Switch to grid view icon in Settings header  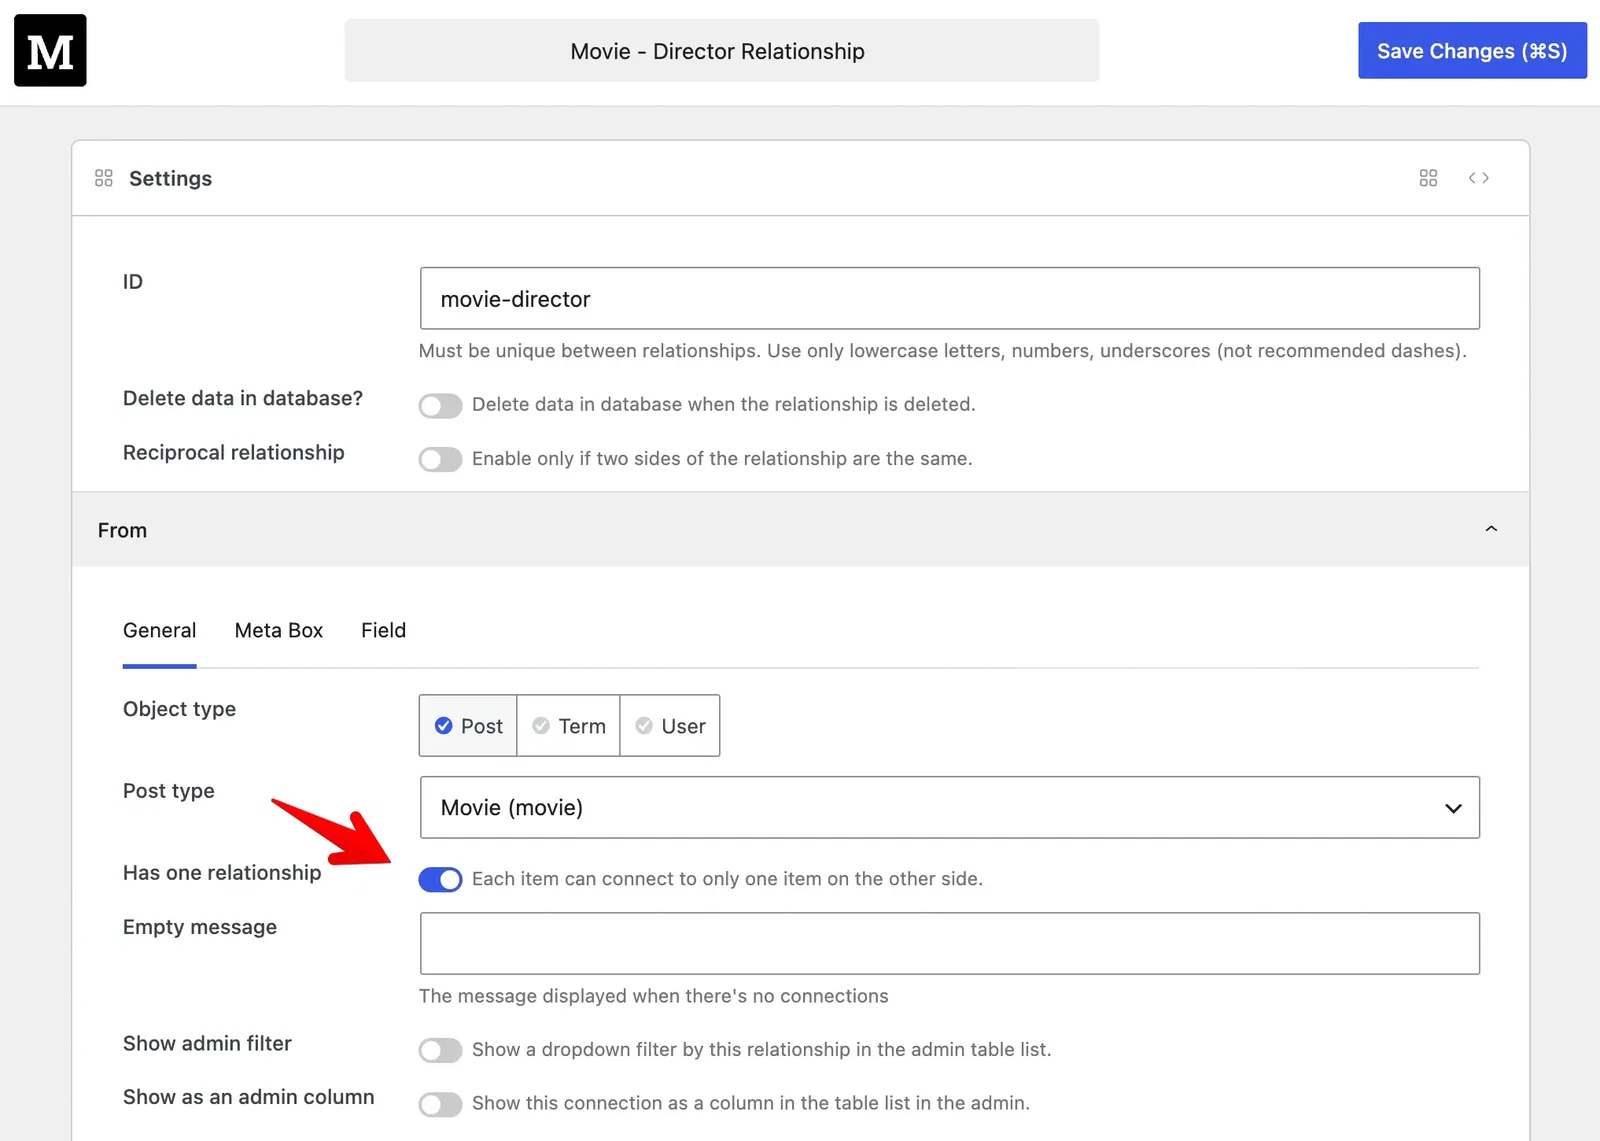pyautogui.click(x=1428, y=178)
